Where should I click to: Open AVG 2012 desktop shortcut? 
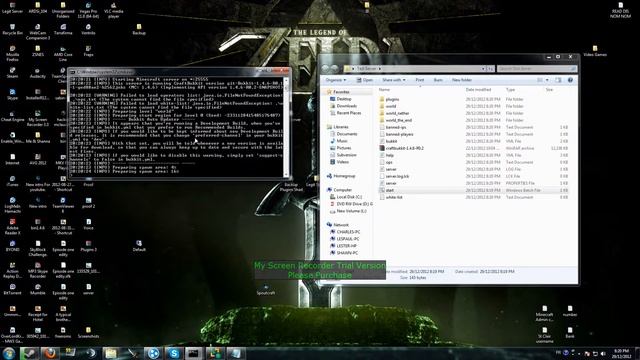coord(38,159)
